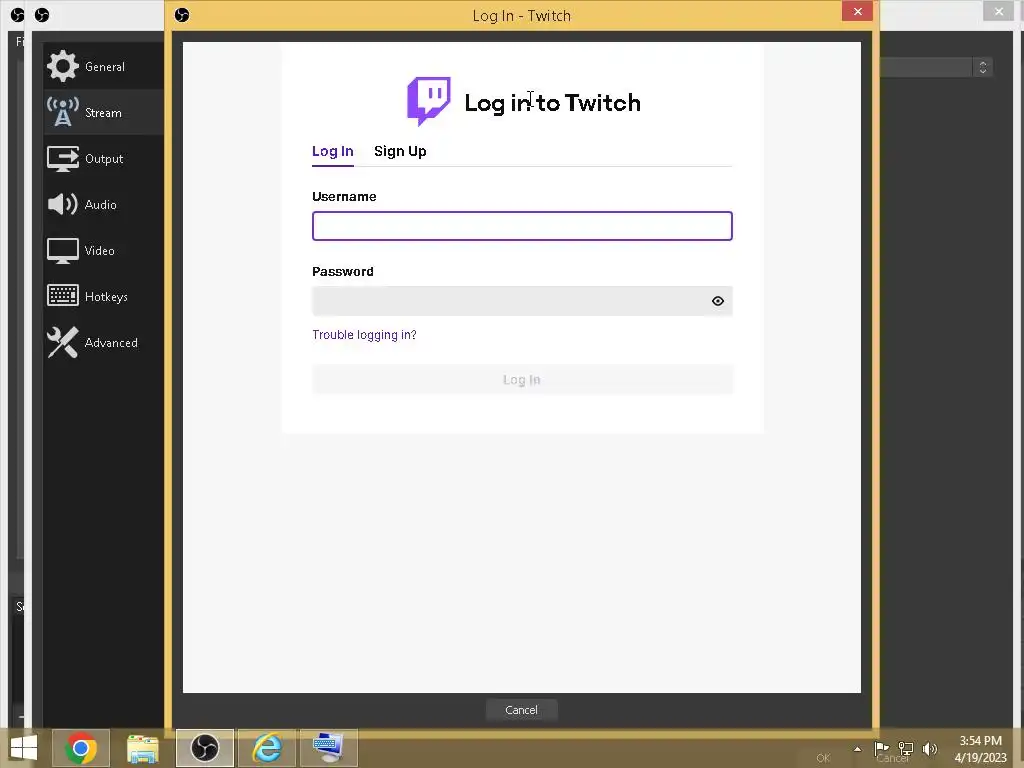Open the computer keyboard app on taskbar

click(328, 748)
